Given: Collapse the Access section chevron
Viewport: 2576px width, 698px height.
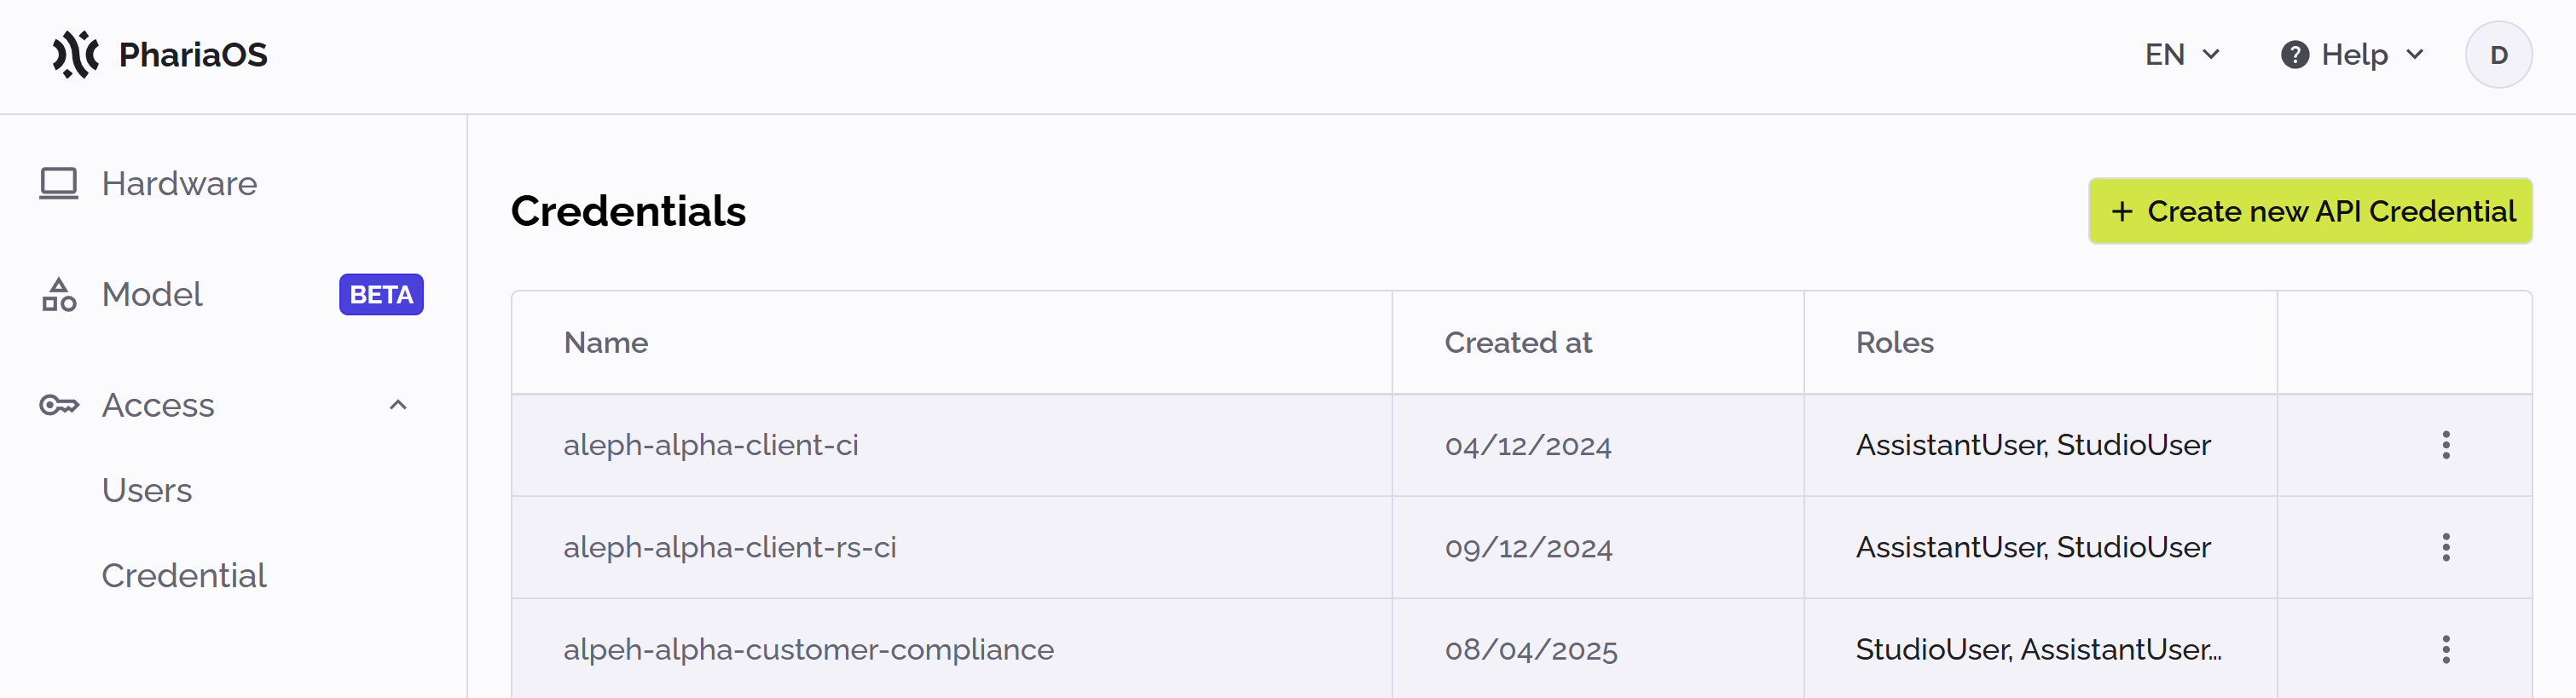Looking at the screenshot, I should (x=398, y=405).
